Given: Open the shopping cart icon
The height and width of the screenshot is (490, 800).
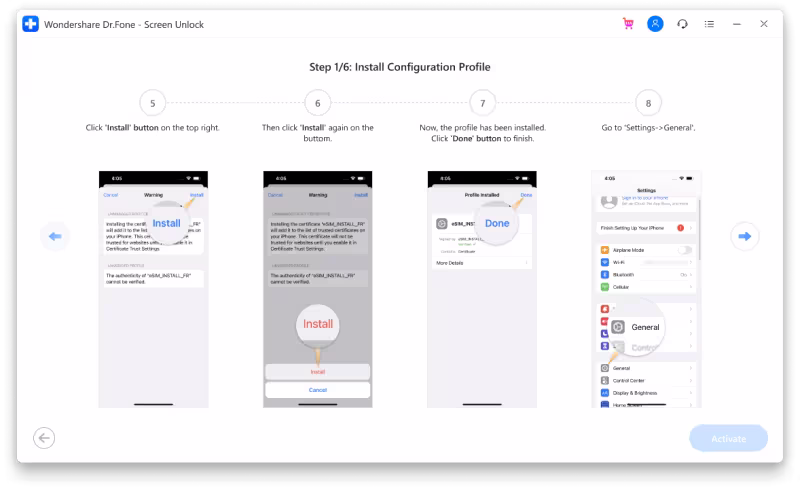Looking at the screenshot, I should pos(628,24).
